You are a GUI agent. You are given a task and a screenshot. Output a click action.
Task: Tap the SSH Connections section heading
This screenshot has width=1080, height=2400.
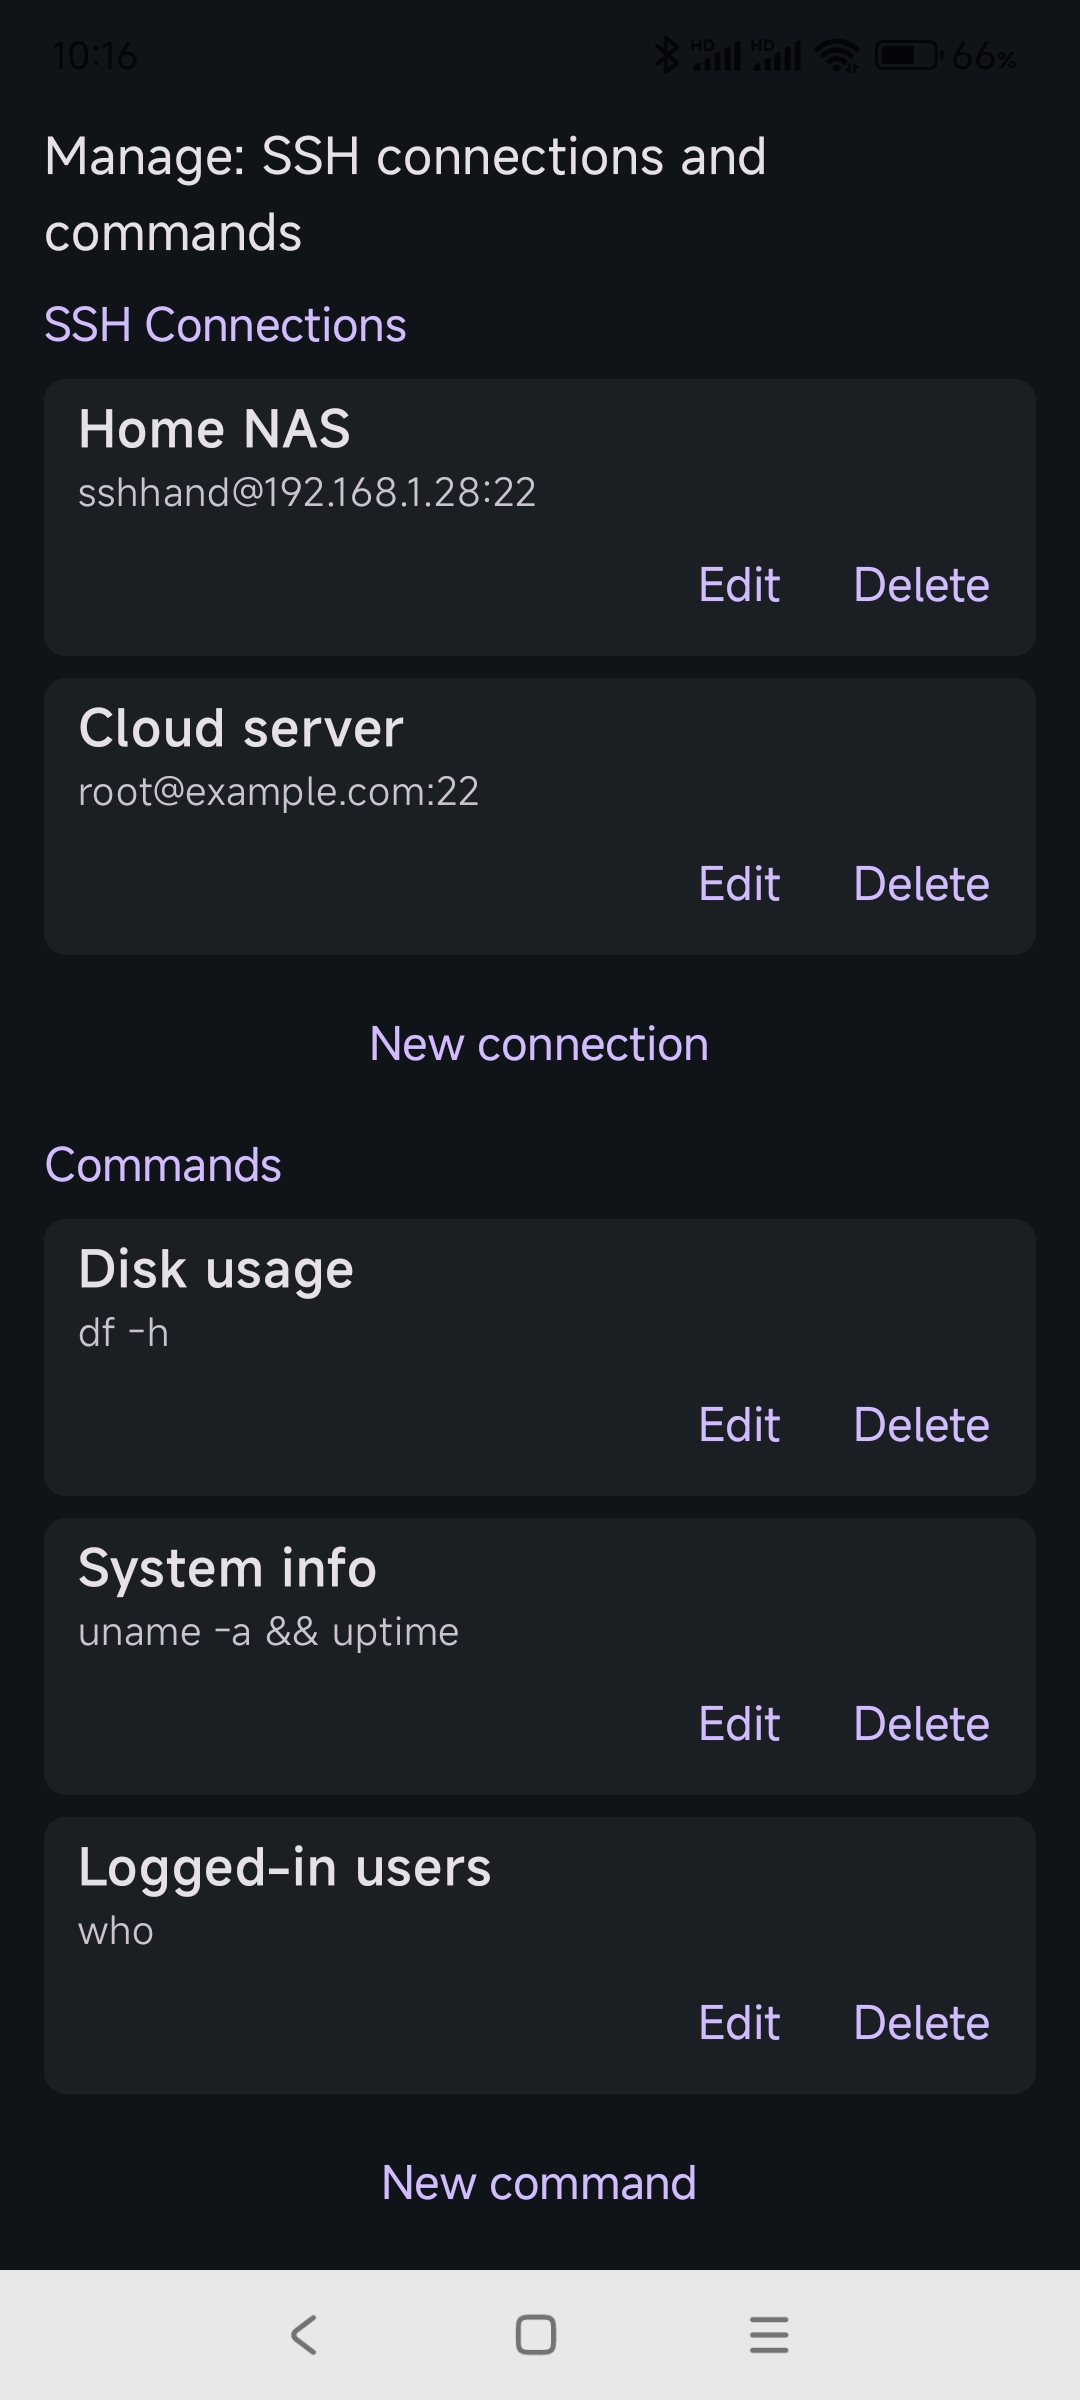tap(226, 326)
